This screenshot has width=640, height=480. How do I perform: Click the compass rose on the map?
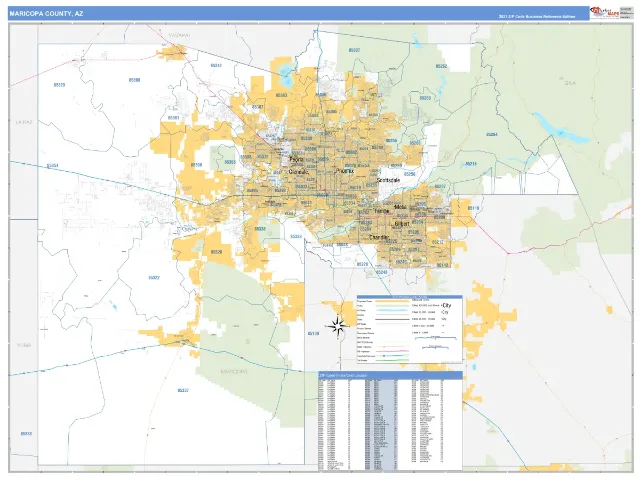(337, 326)
